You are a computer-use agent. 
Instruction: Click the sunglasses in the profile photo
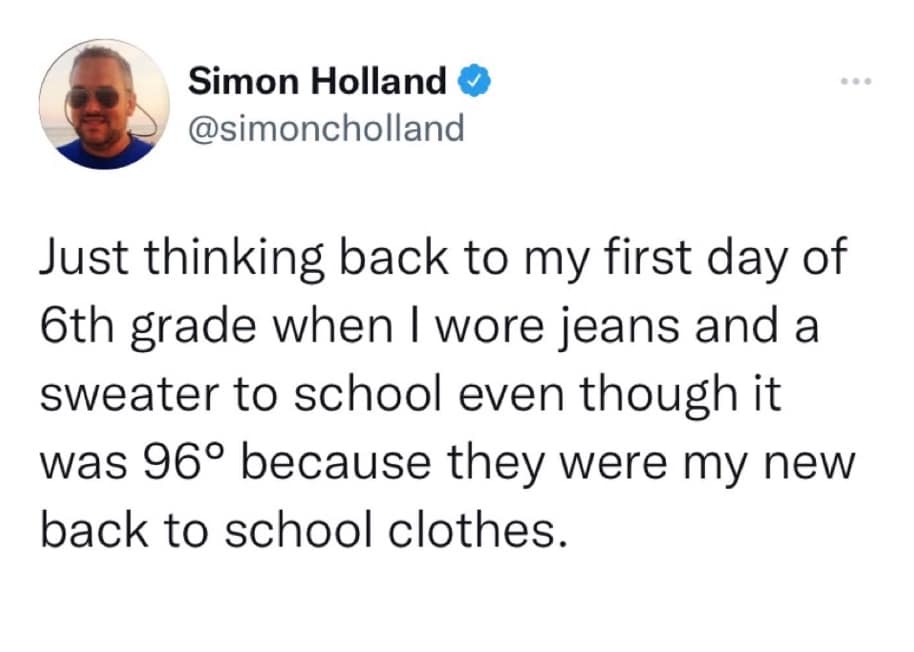point(93,98)
